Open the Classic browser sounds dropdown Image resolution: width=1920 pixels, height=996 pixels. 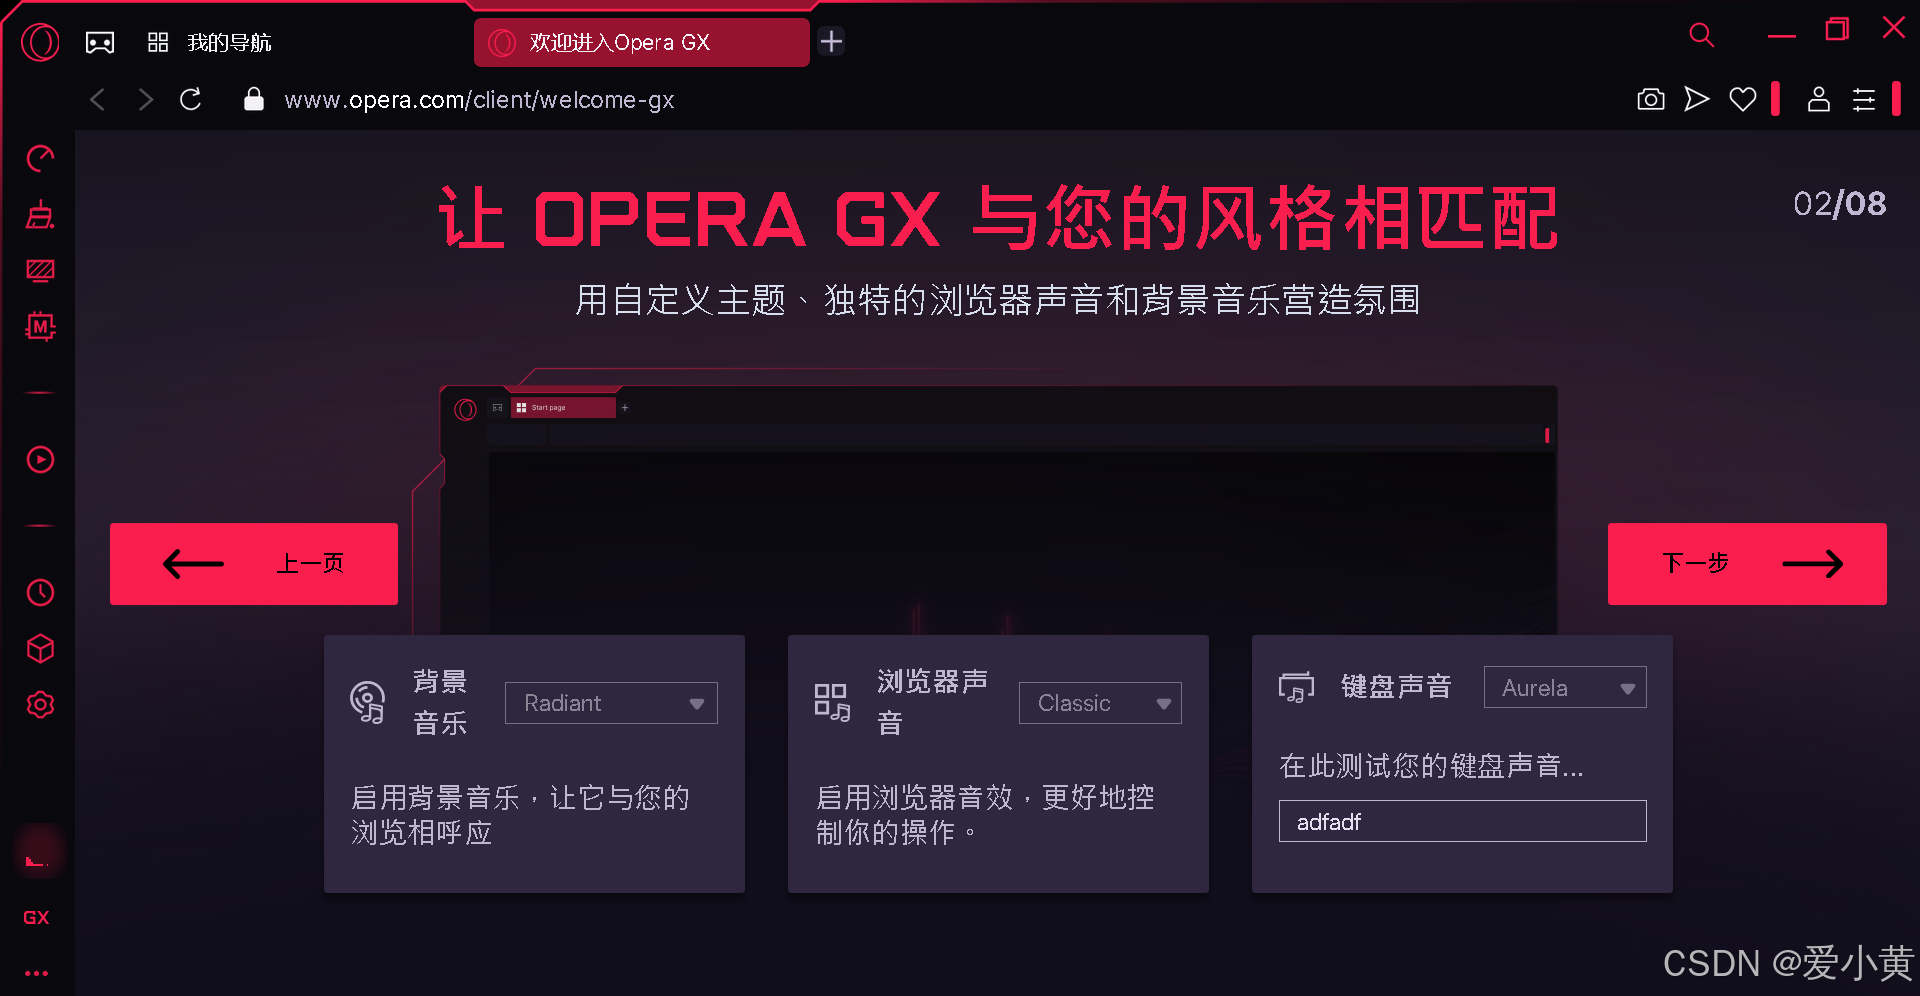click(1100, 703)
